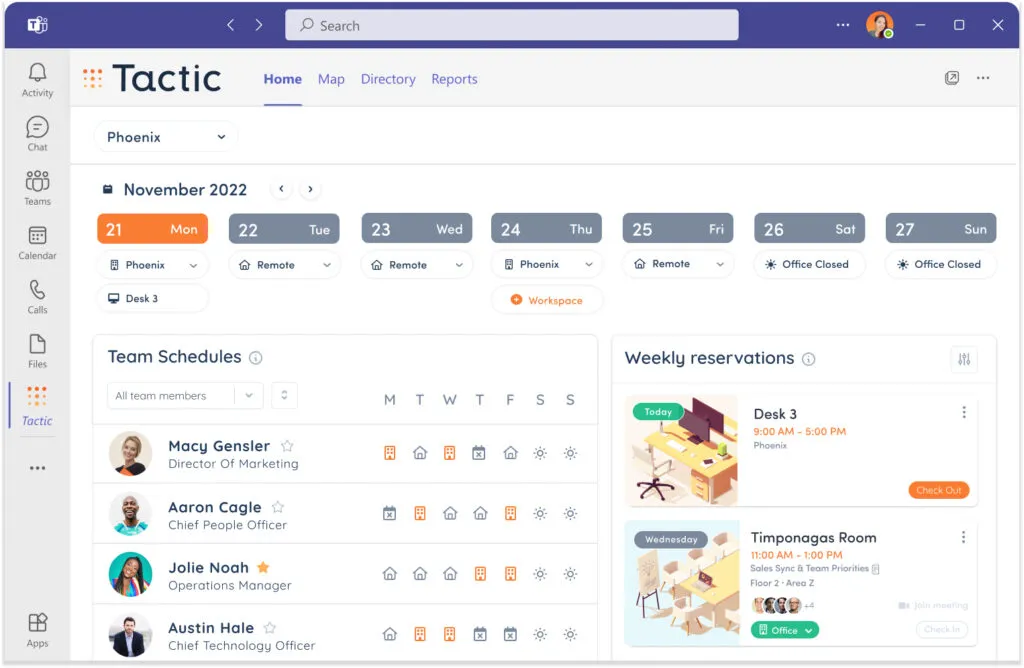This screenshot has height=668, width=1024.
Task: Click Macy Gensler's Monday office icon
Action: tap(390, 453)
